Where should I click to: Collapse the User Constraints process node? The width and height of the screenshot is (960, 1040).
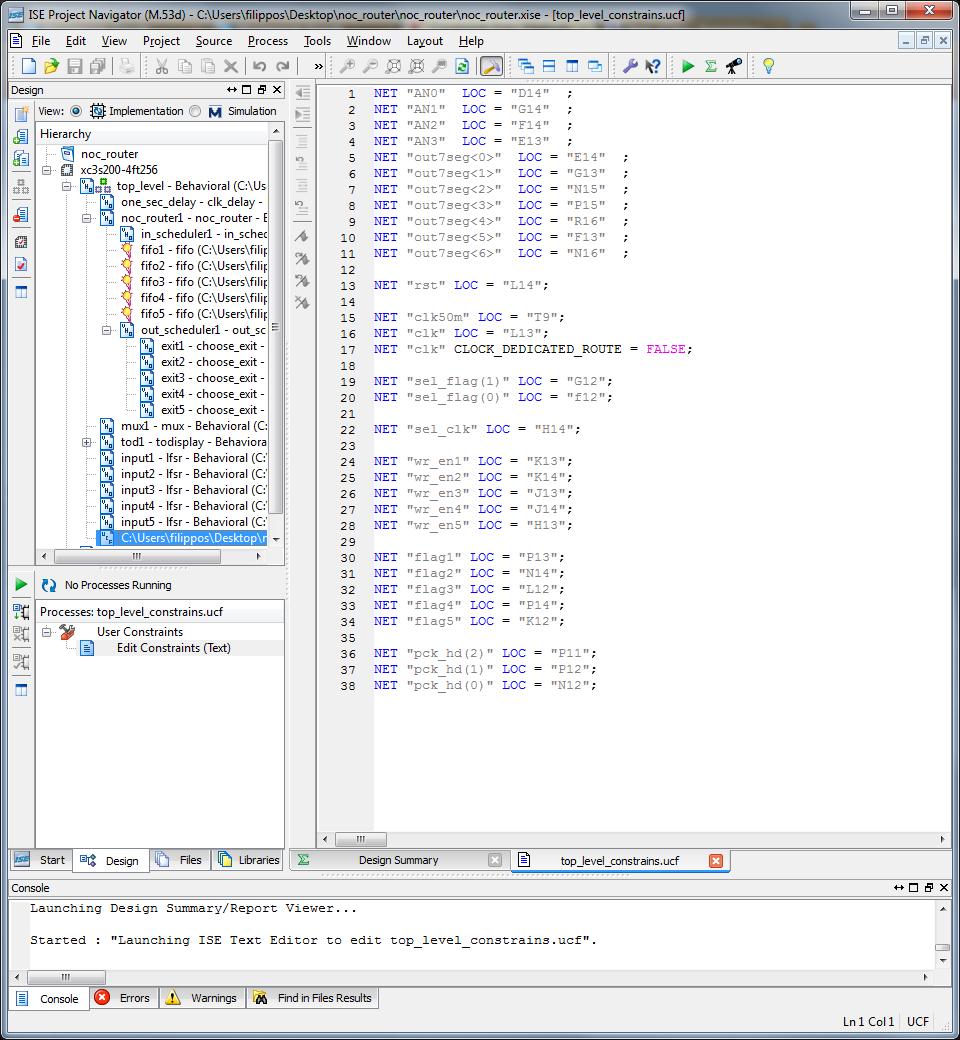(x=46, y=632)
